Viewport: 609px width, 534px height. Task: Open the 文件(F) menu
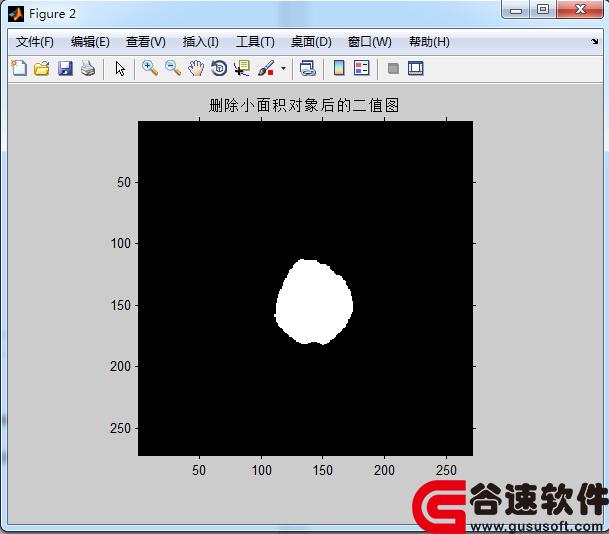pyautogui.click(x=35, y=42)
